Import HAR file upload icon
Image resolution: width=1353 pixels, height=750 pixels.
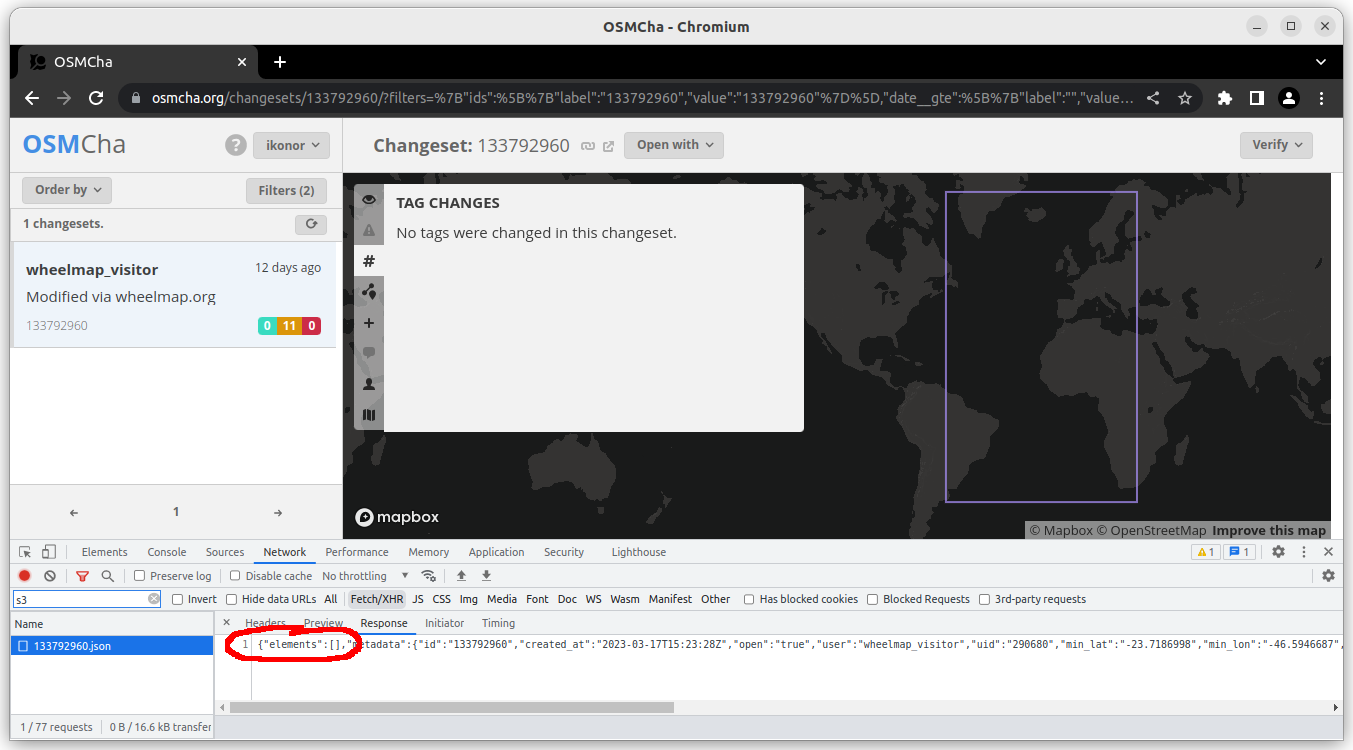[461, 576]
